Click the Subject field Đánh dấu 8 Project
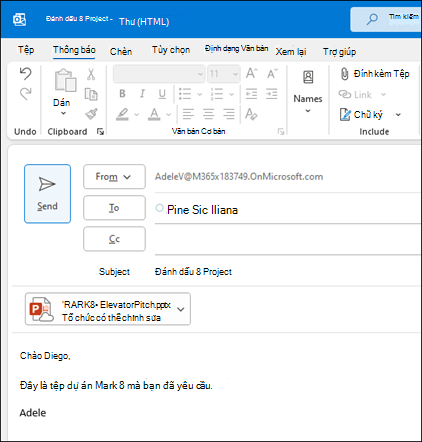422x442 pixels. coord(193,272)
